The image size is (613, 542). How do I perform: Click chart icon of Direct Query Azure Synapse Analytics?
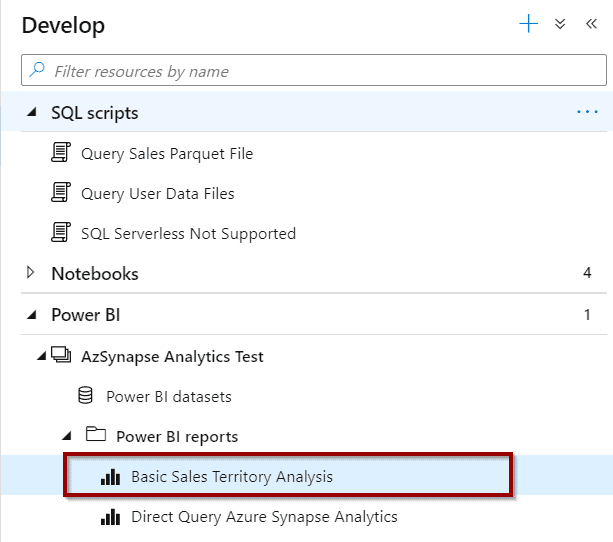tap(111, 517)
